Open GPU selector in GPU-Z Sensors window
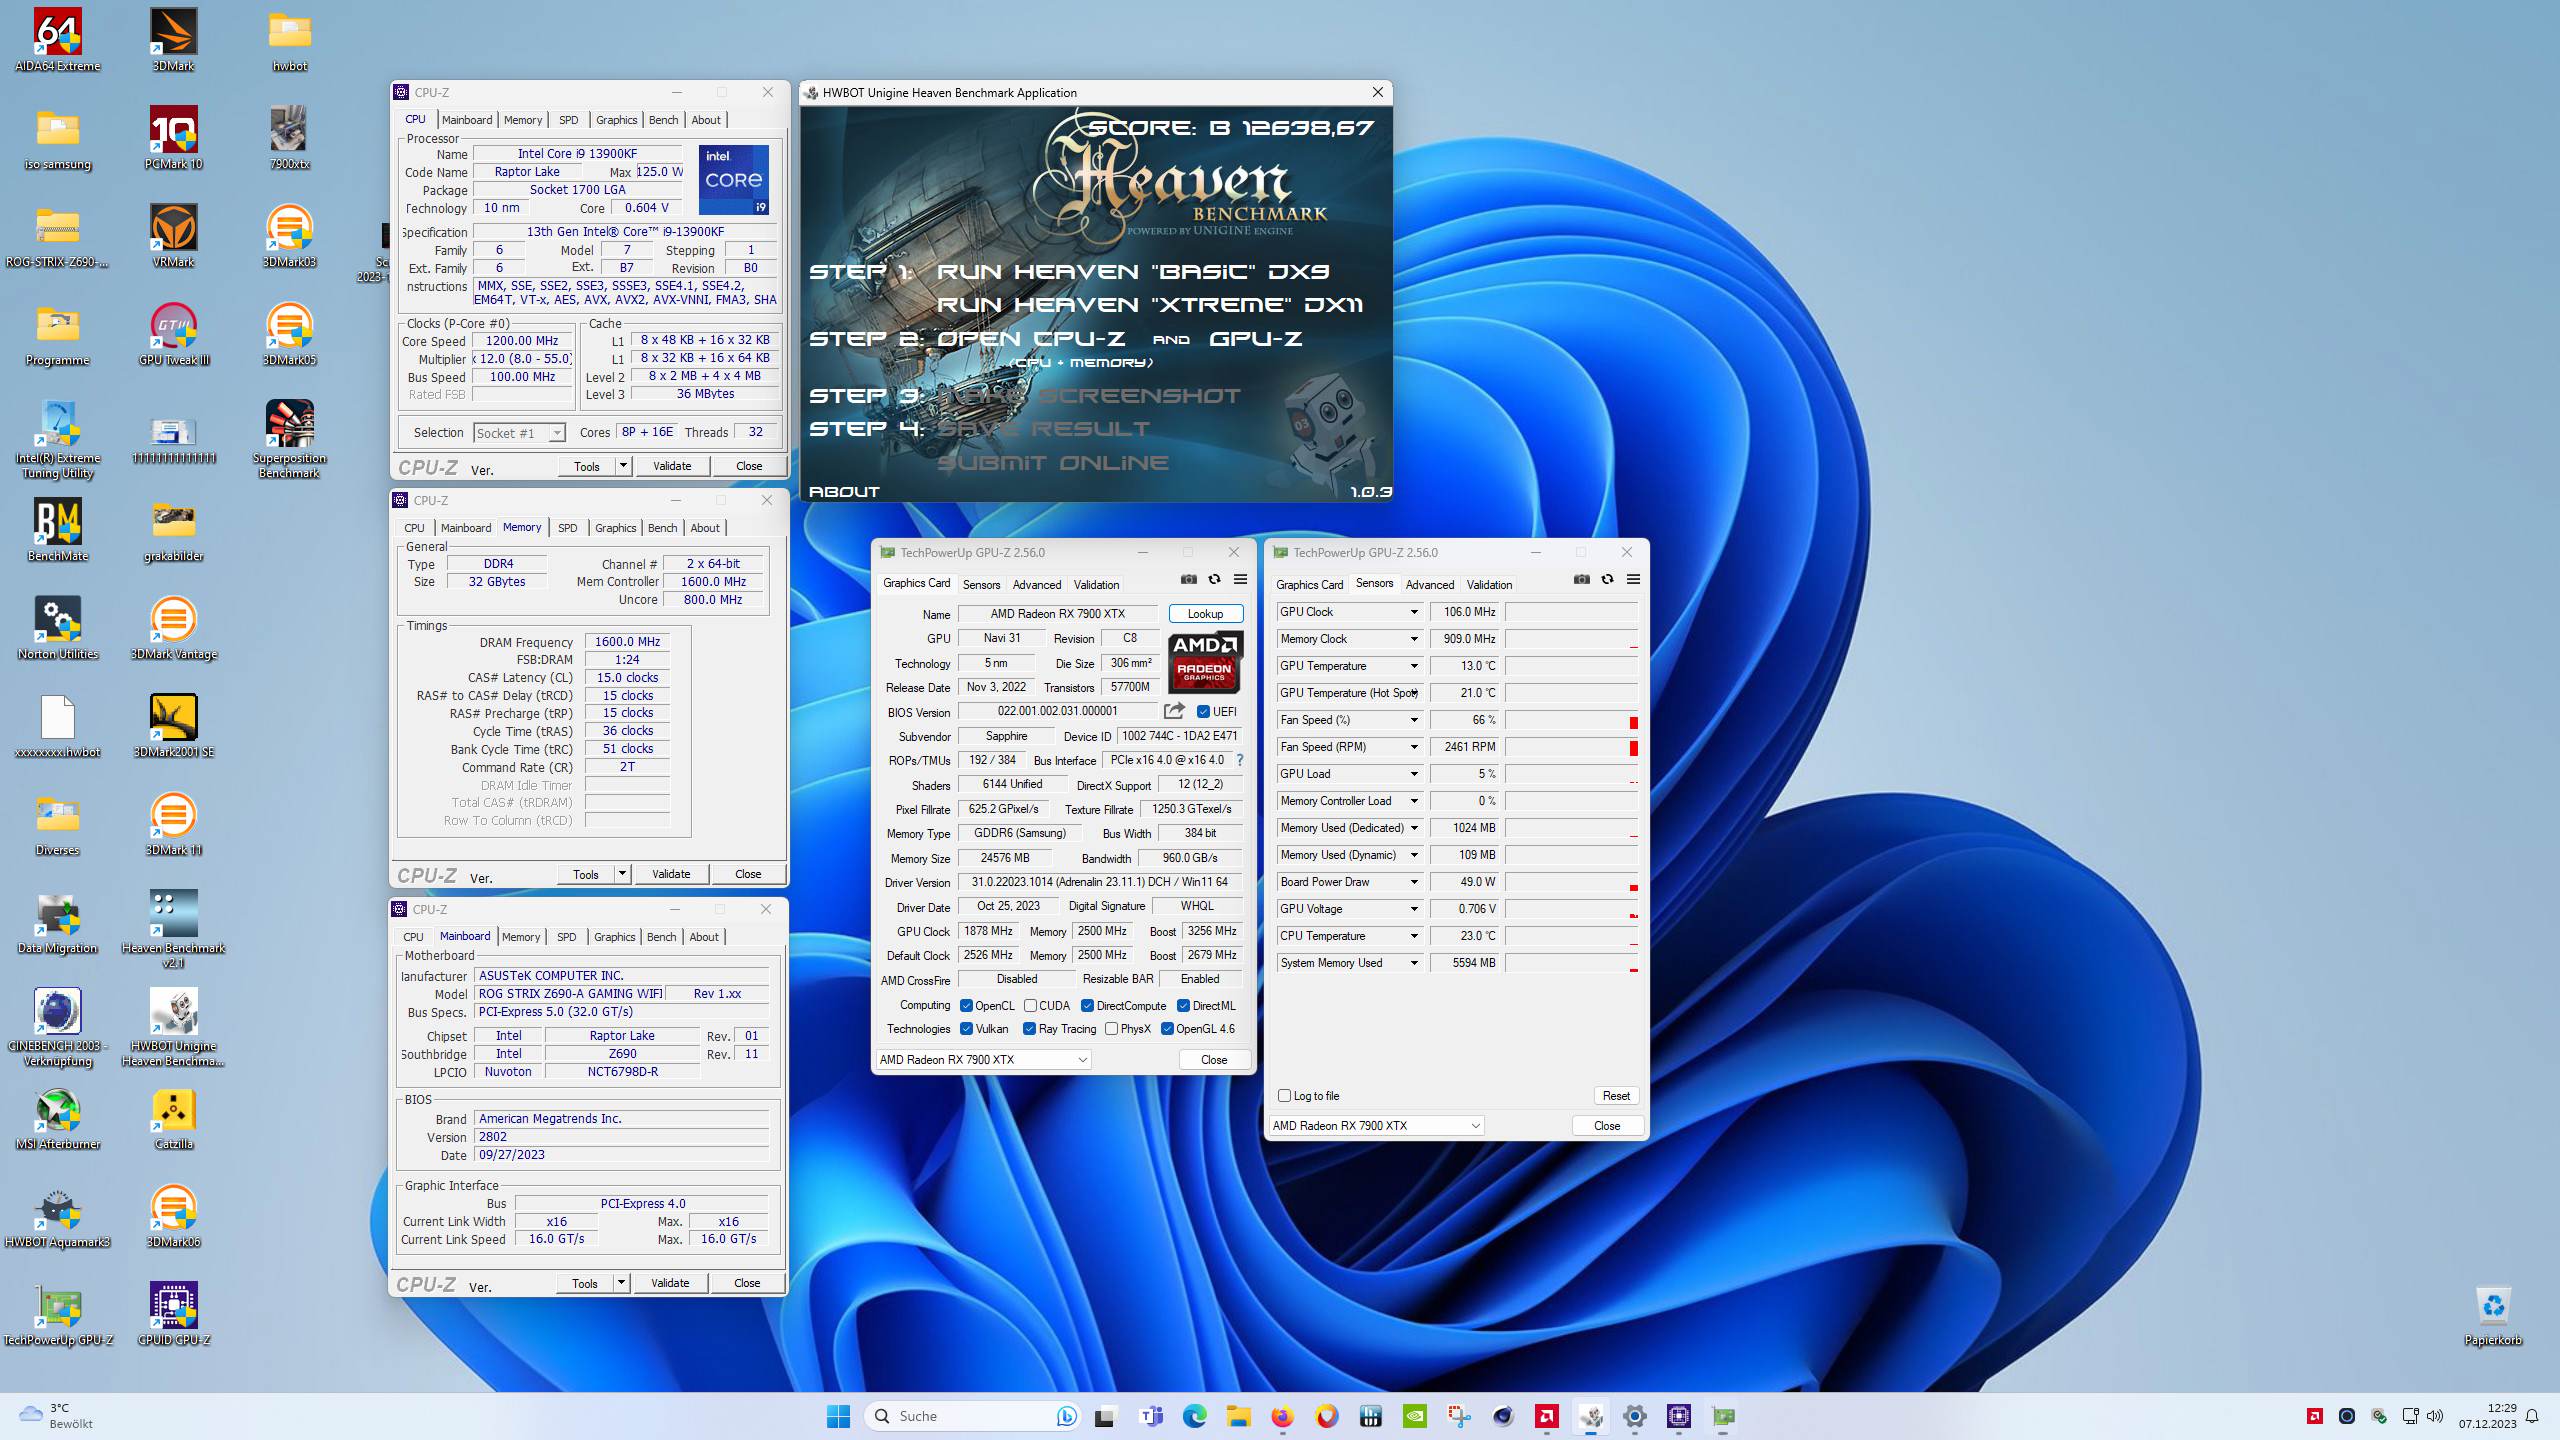This screenshot has width=2560, height=1440. [x=1376, y=1126]
